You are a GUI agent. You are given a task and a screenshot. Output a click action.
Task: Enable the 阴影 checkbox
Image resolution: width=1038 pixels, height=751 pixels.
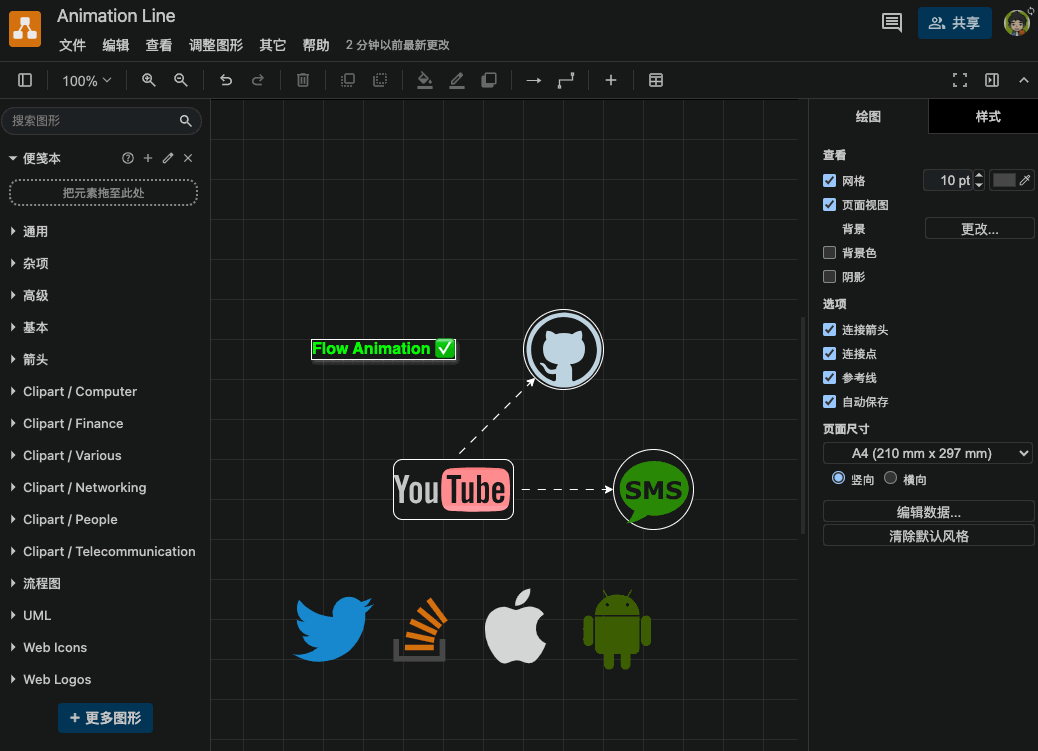coord(829,276)
